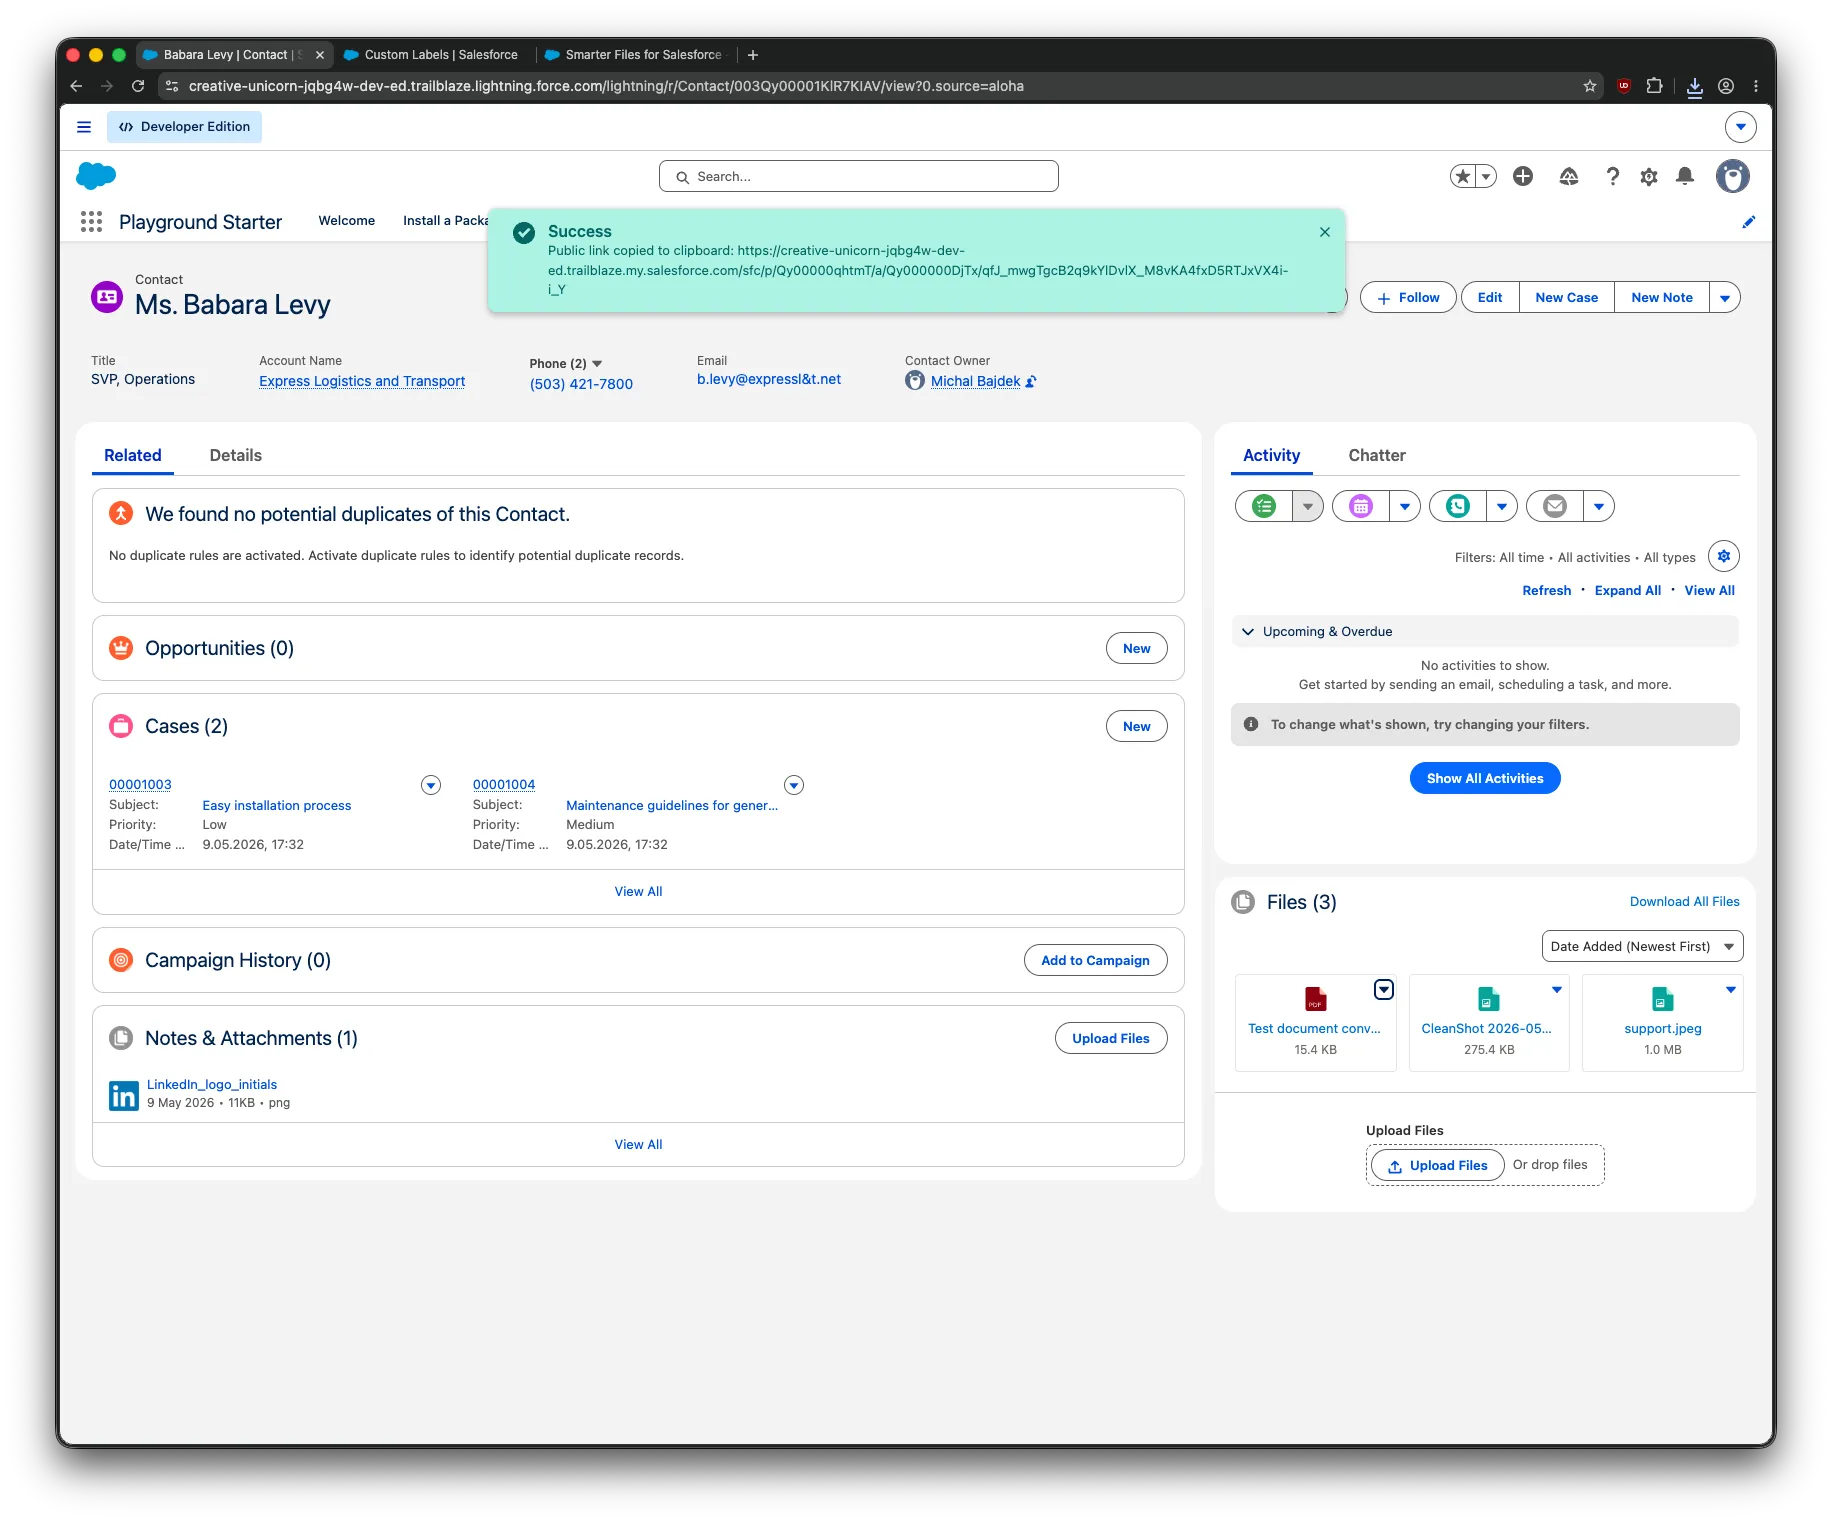Image resolution: width=1832 pixels, height=1522 pixels.
Task: Open the dropdown next to Log a Call
Action: [x=1502, y=506]
